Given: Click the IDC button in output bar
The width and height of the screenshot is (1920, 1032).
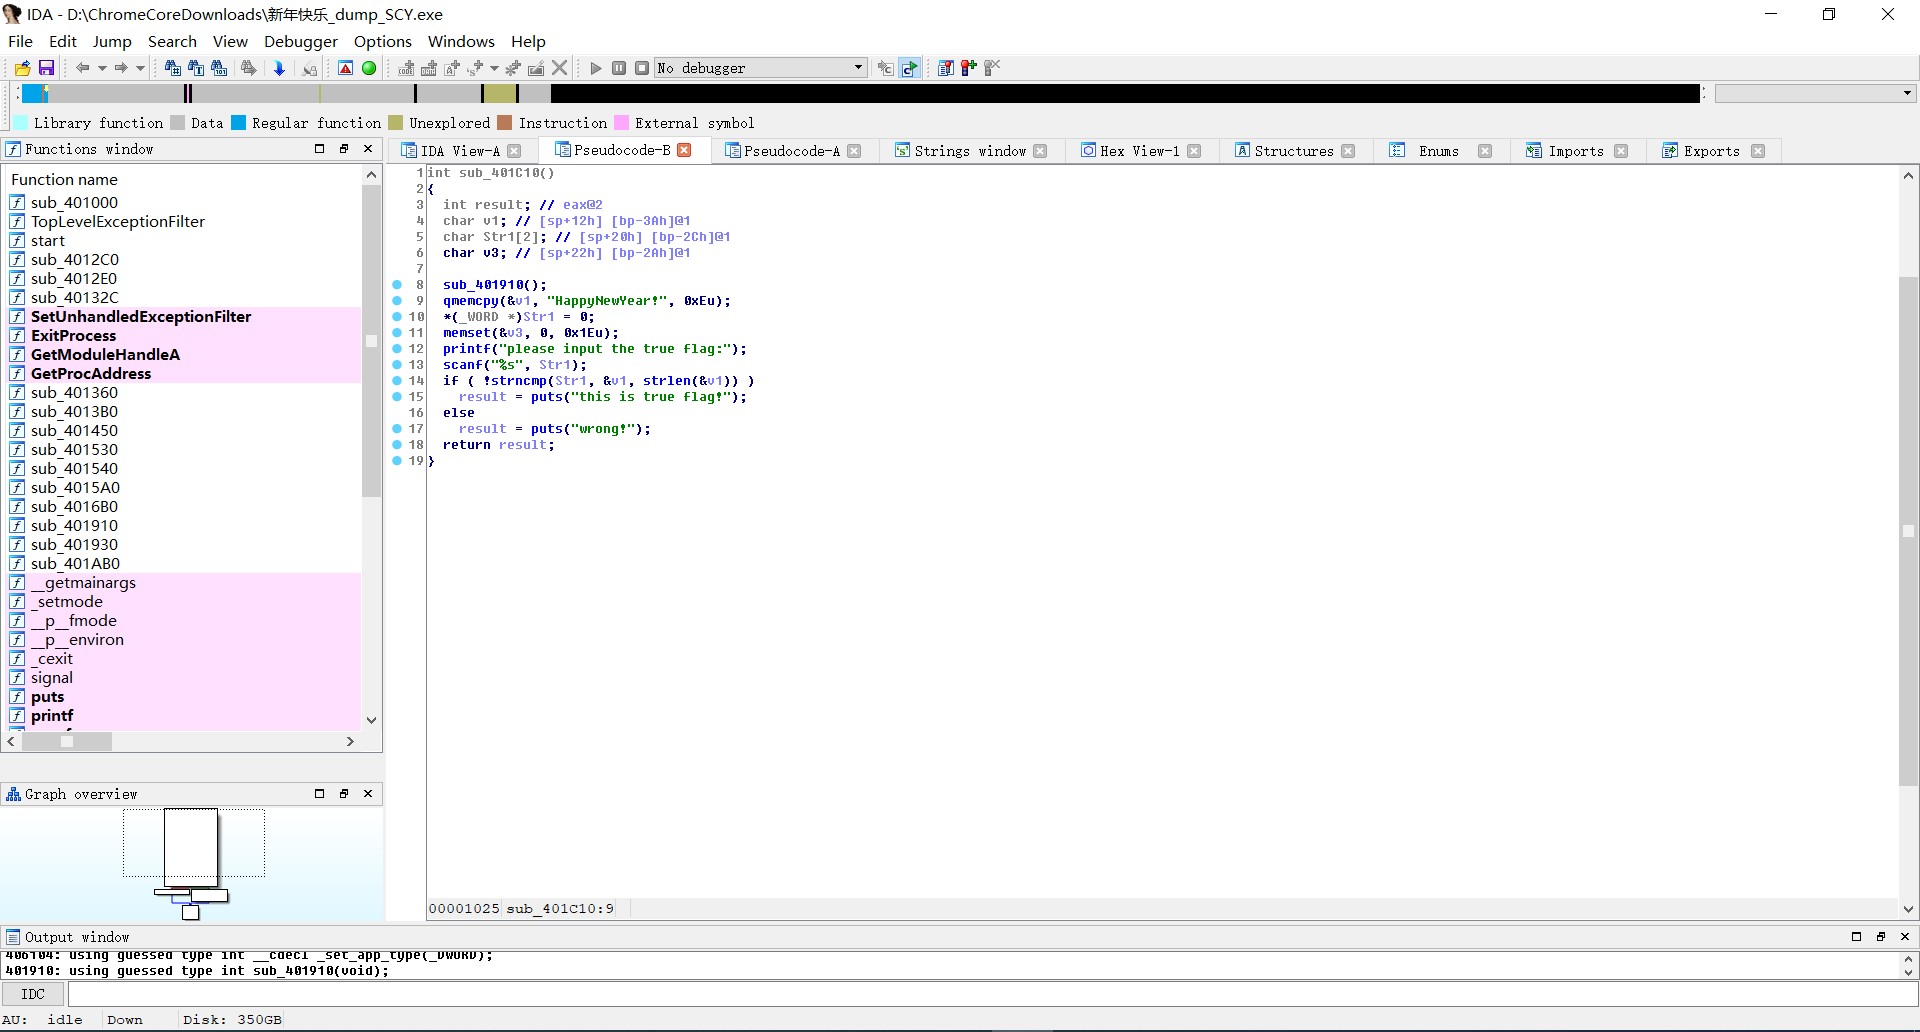Looking at the screenshot, I should (x=33, y=994).
